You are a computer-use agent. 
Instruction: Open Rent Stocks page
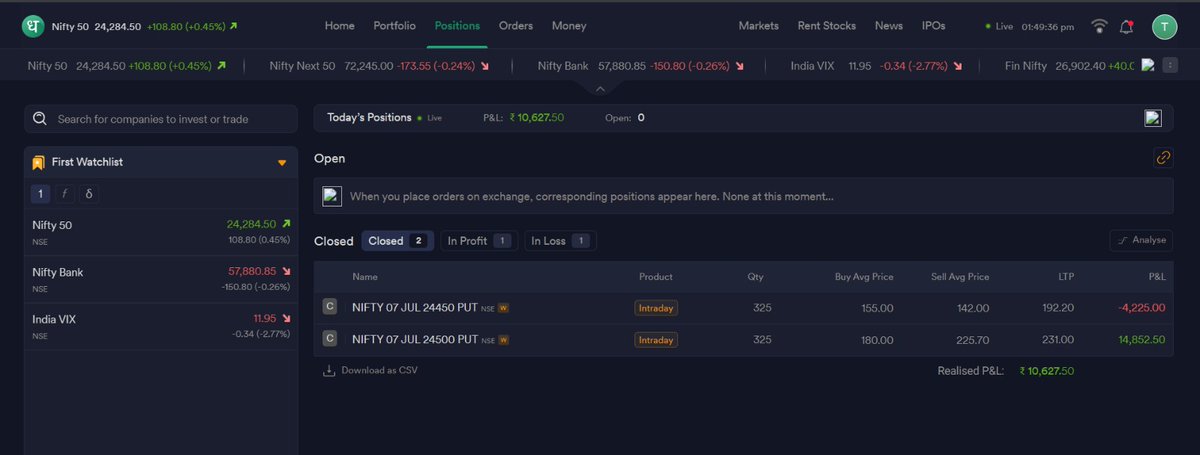click(827, 26)
